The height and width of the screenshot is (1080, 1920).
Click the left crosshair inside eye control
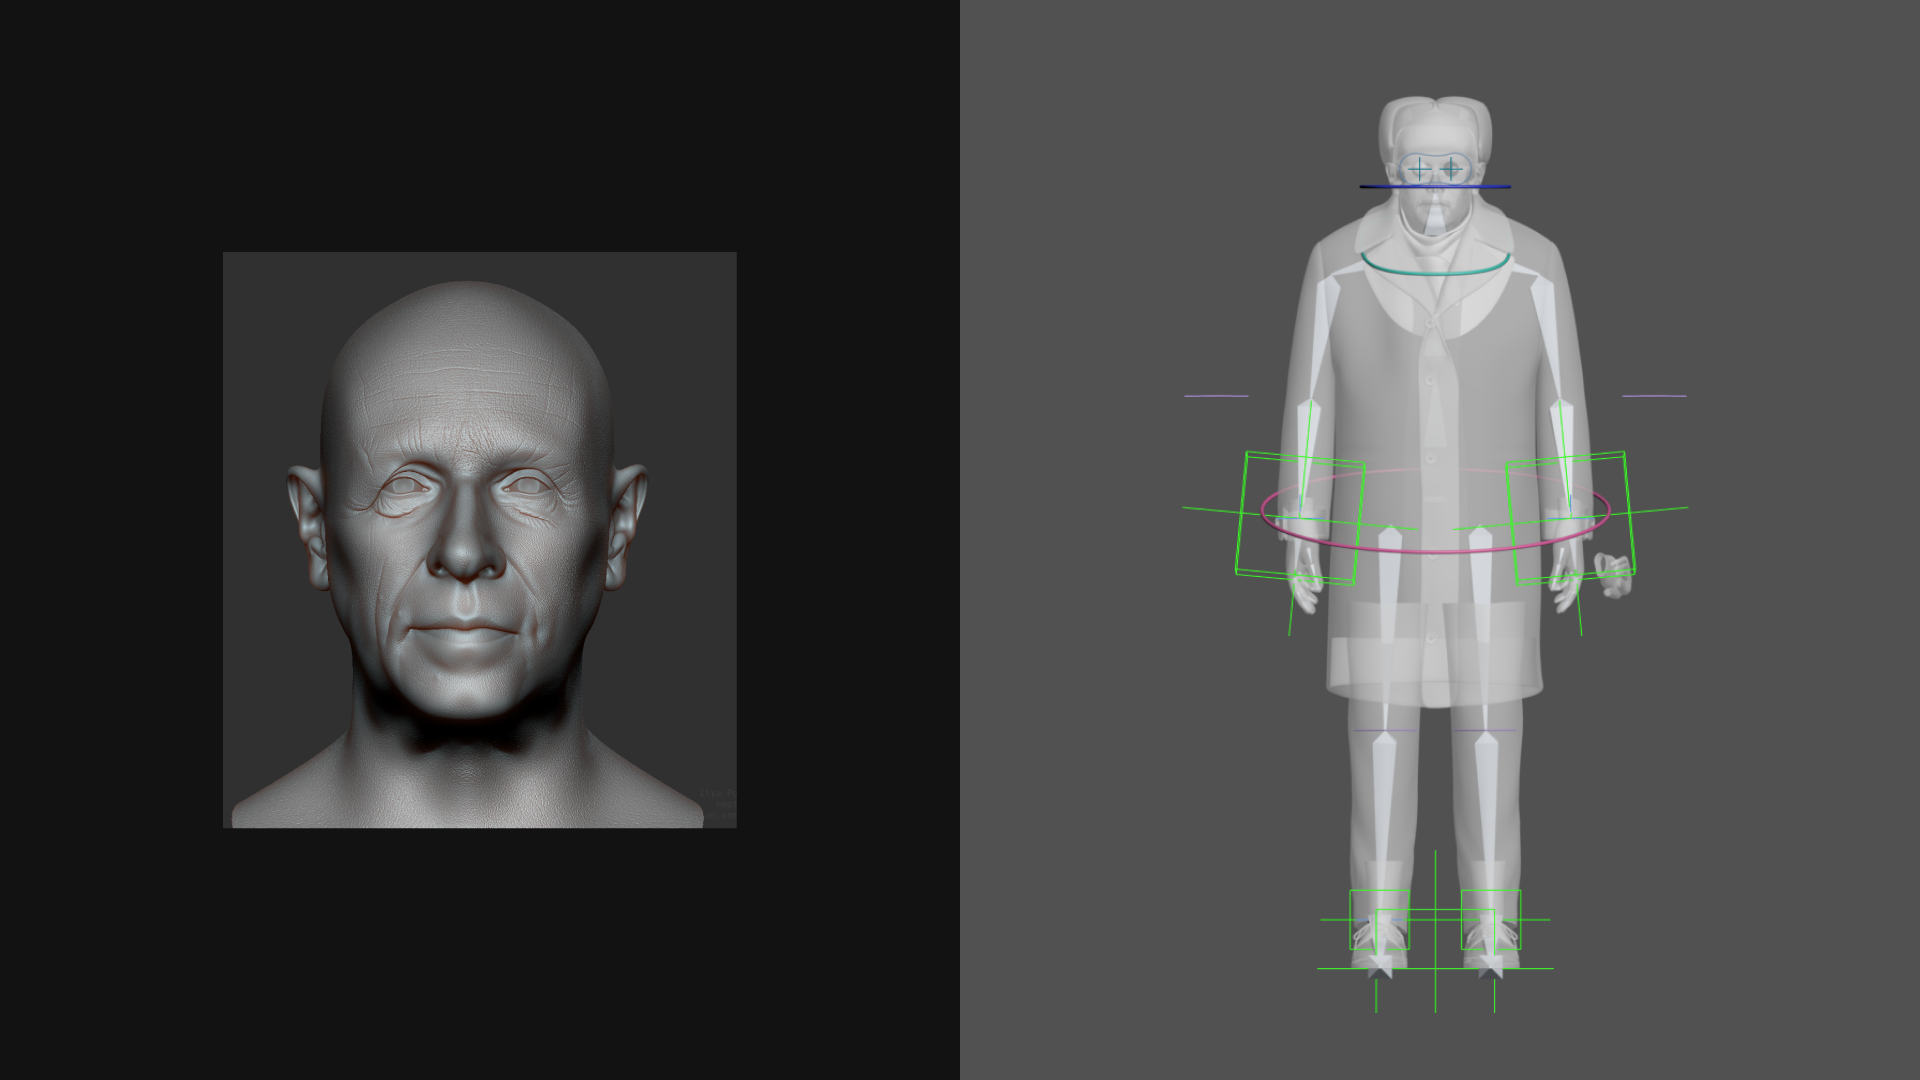click(x=1419, y=170)
